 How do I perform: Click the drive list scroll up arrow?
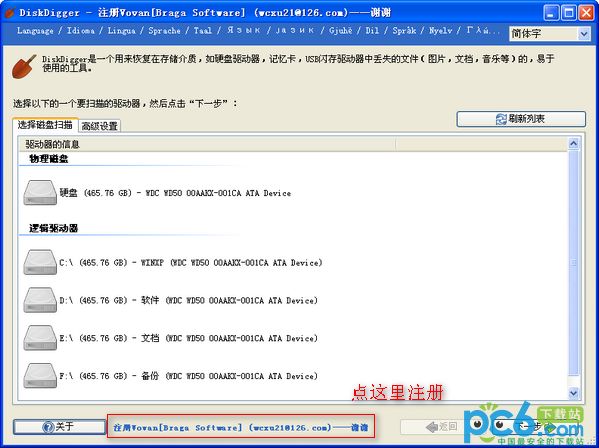(x=573, y=144)
